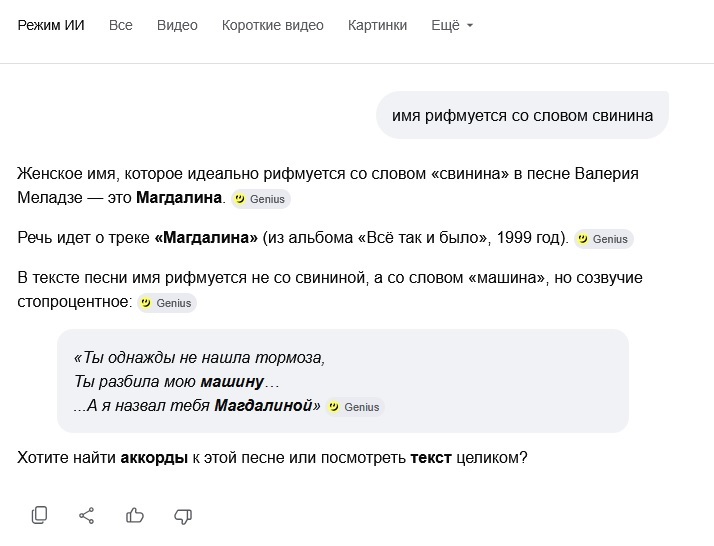Click the arrow next to «Ещё»
714x546 pixels.
click(470, 26)
